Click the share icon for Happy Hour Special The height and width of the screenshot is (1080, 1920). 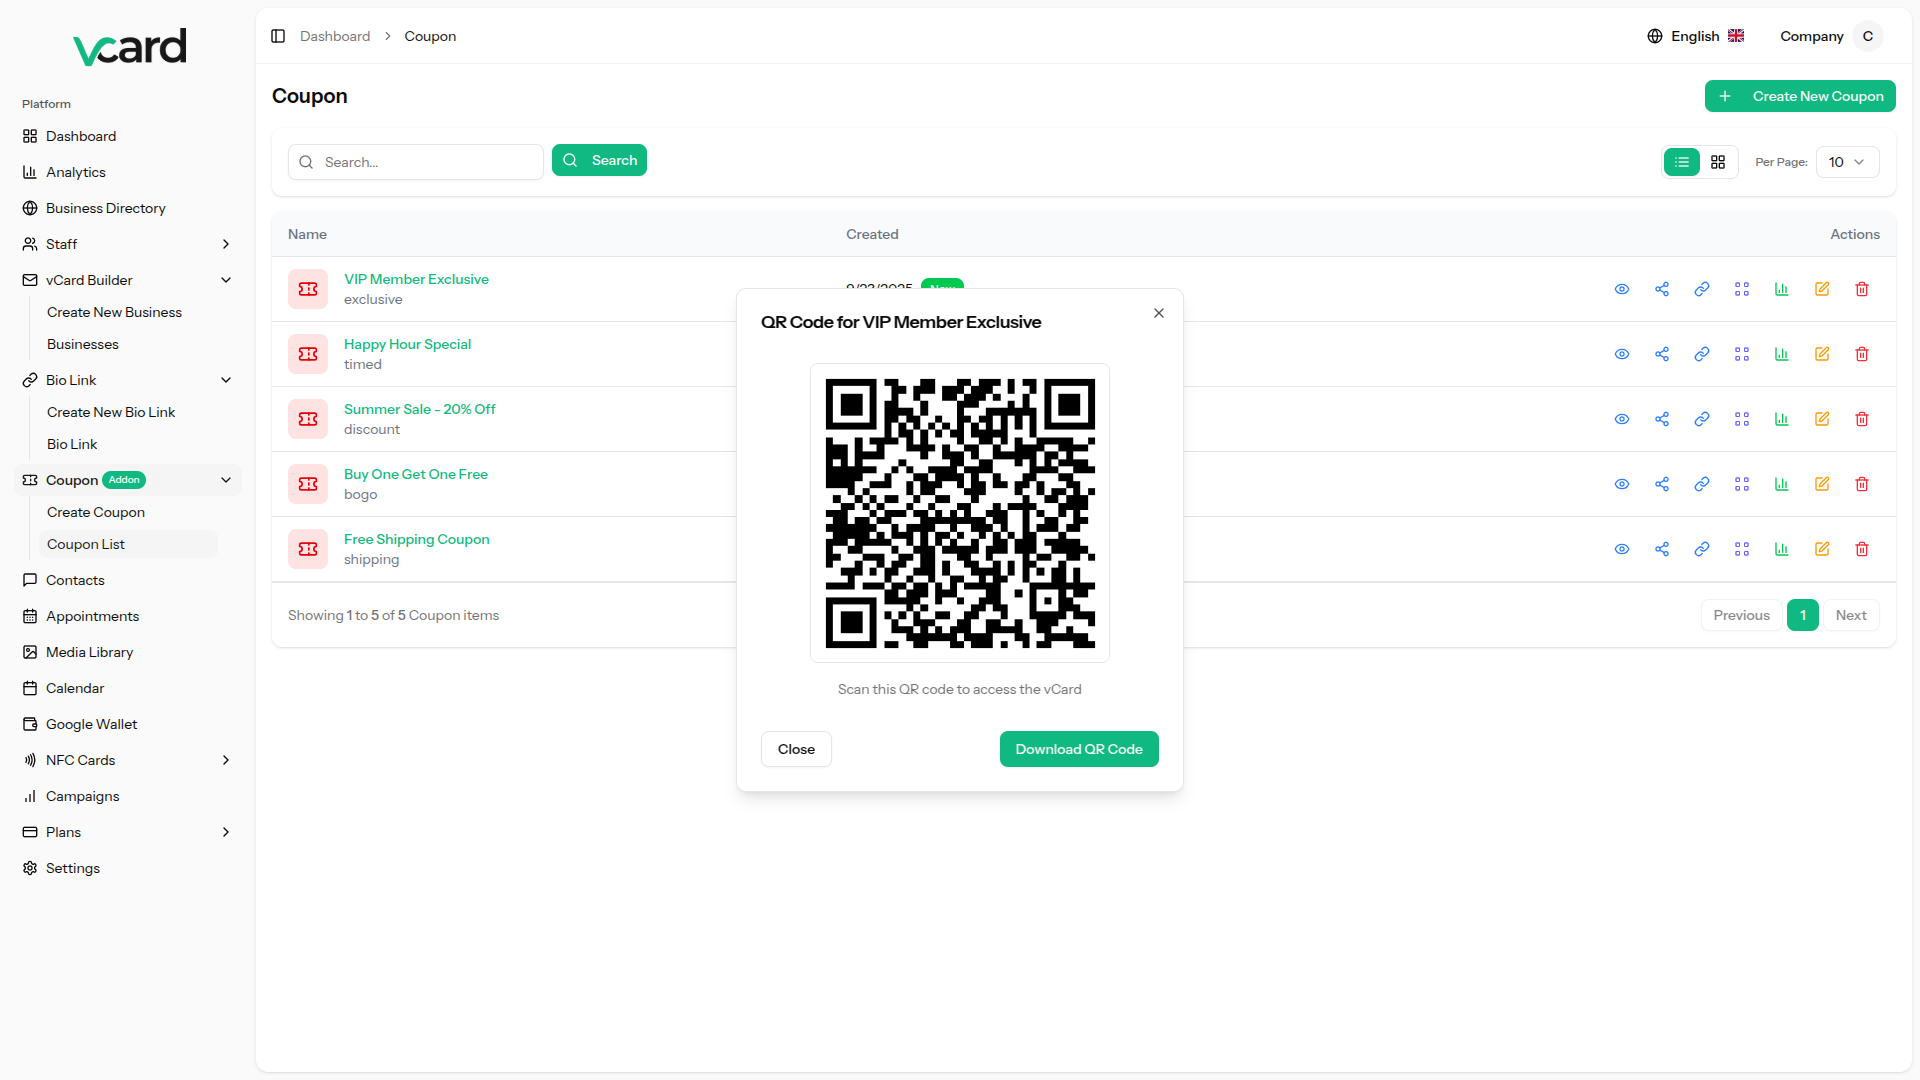coord(1662,354)
